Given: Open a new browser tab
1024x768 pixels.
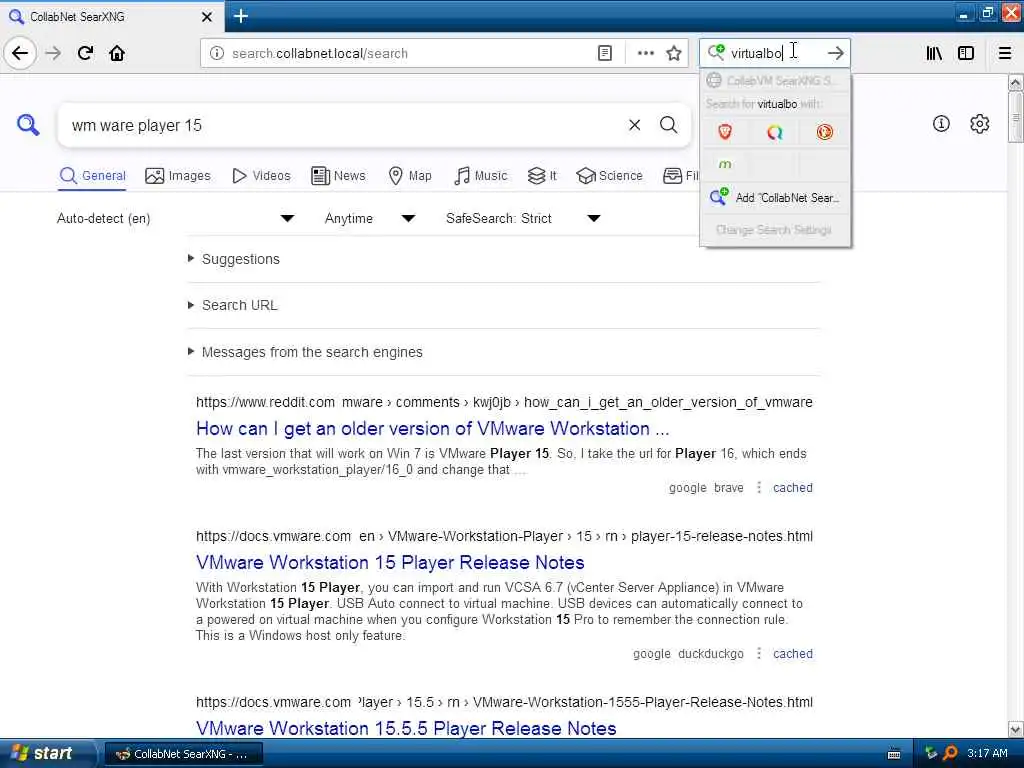Looking at the screenshot, I should pyautogui.click(x=240, y=16).
